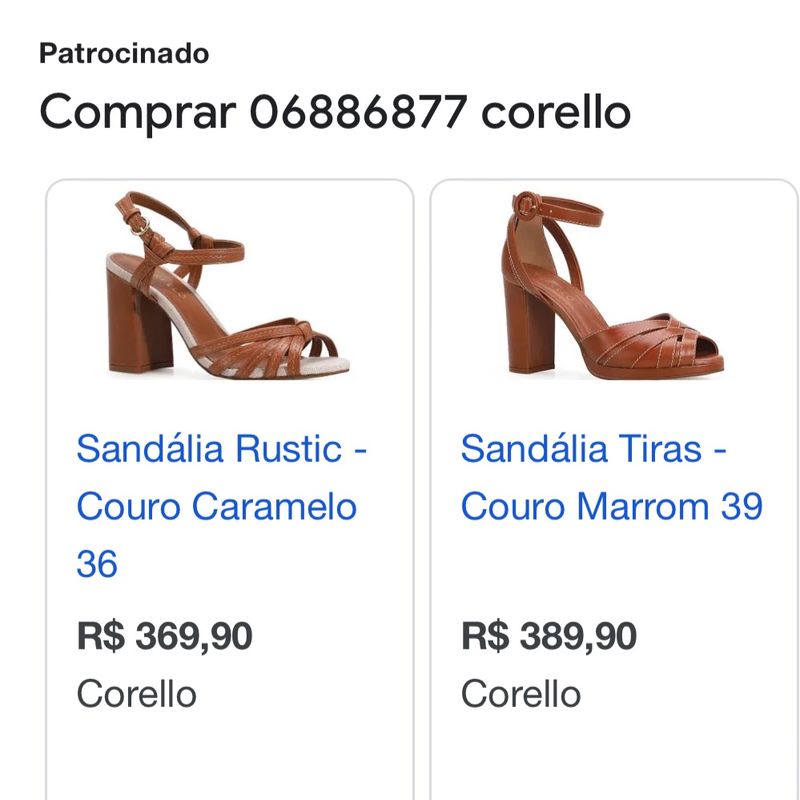Click the 'Couro Caramelo' title line
This screenshot has height=800, width=800.
click(x=216, y=506)
